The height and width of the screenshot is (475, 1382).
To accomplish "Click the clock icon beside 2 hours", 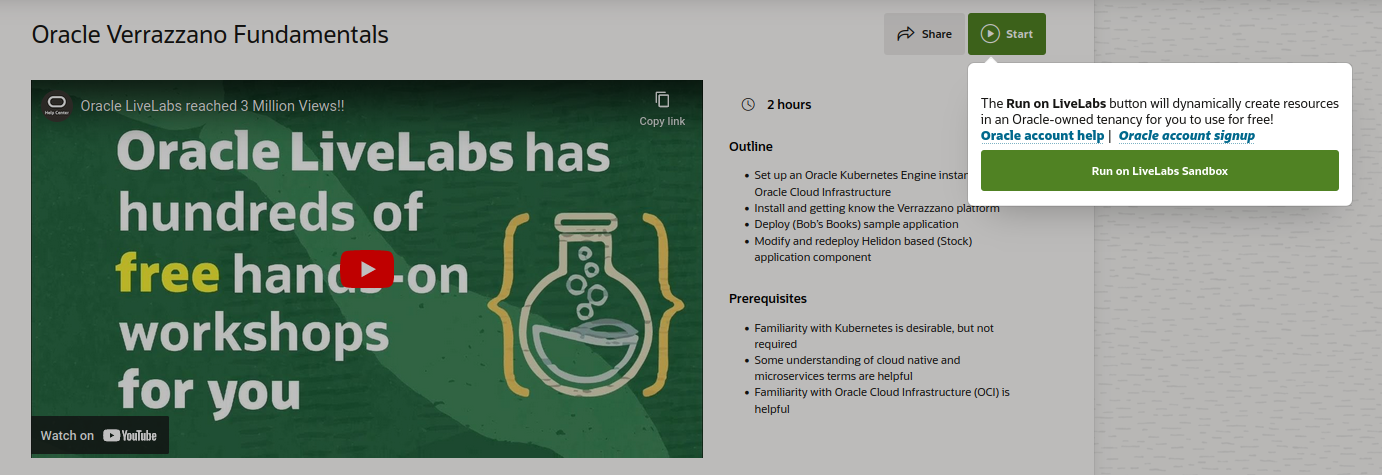I will [x=748, y=104].
